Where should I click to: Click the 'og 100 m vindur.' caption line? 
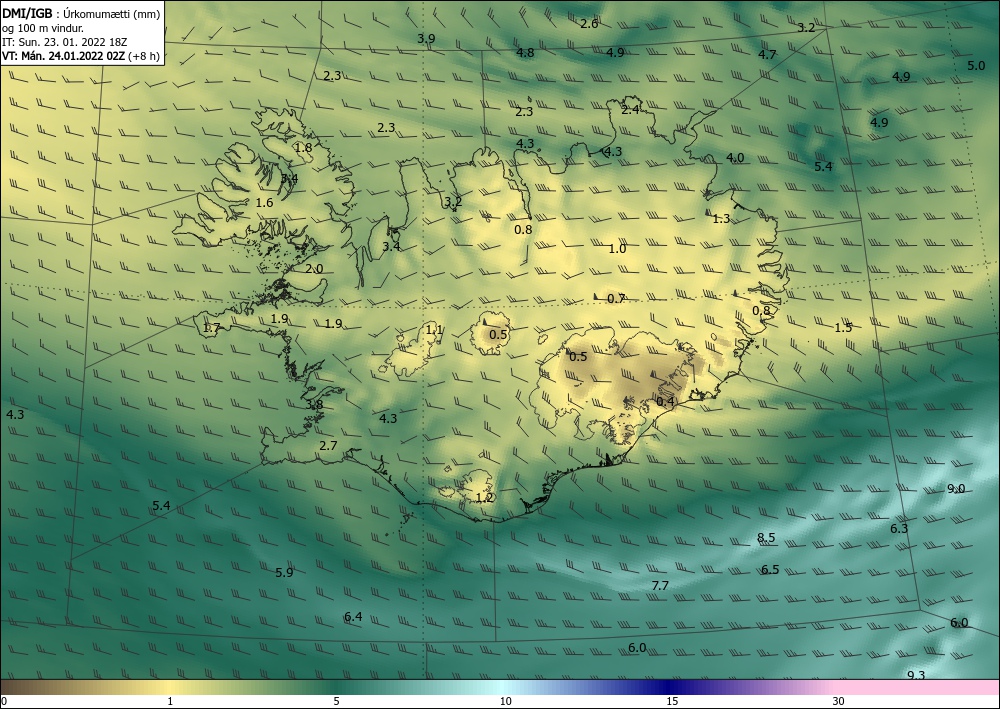pyautogui.click(x=43, y=28)
